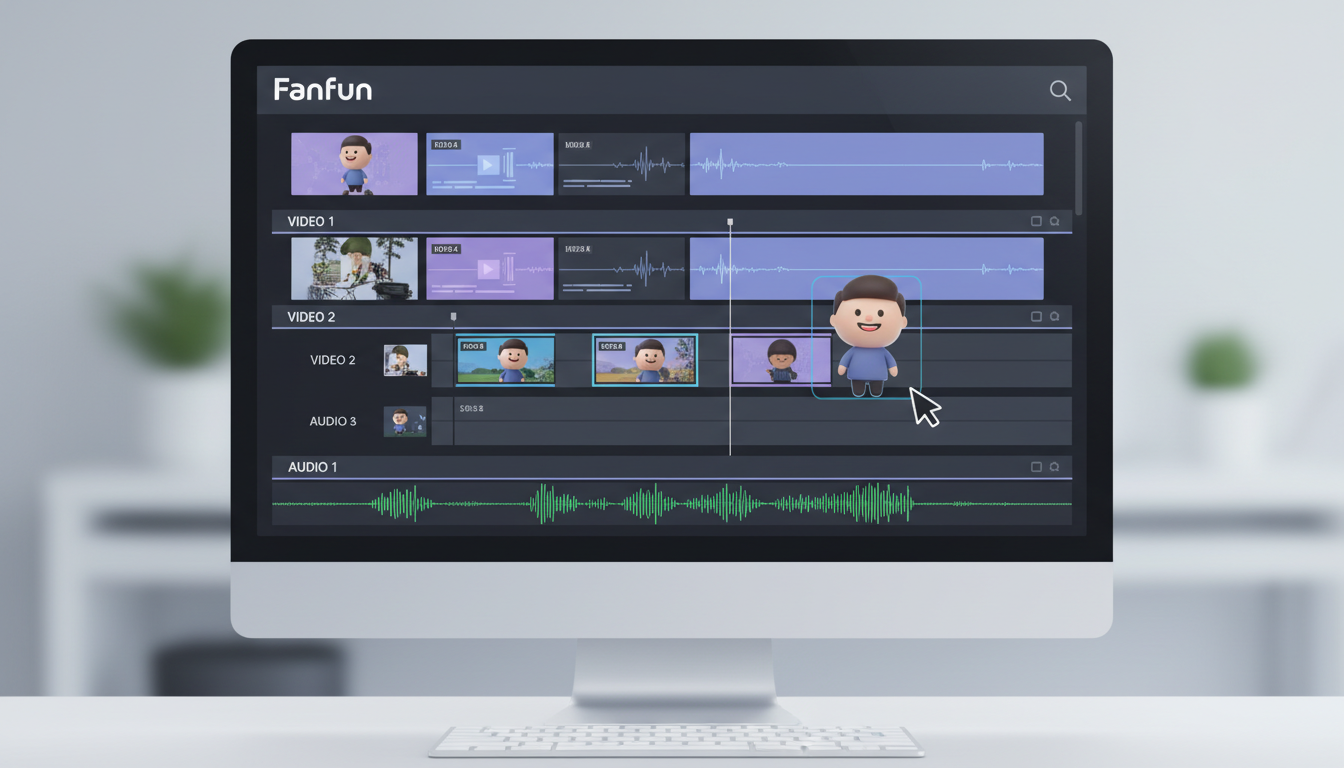This screenshot has height=768, width=1344.
Task: Click the round magnifier icon in VIDEO 1 header
Action: (1054, 221)
